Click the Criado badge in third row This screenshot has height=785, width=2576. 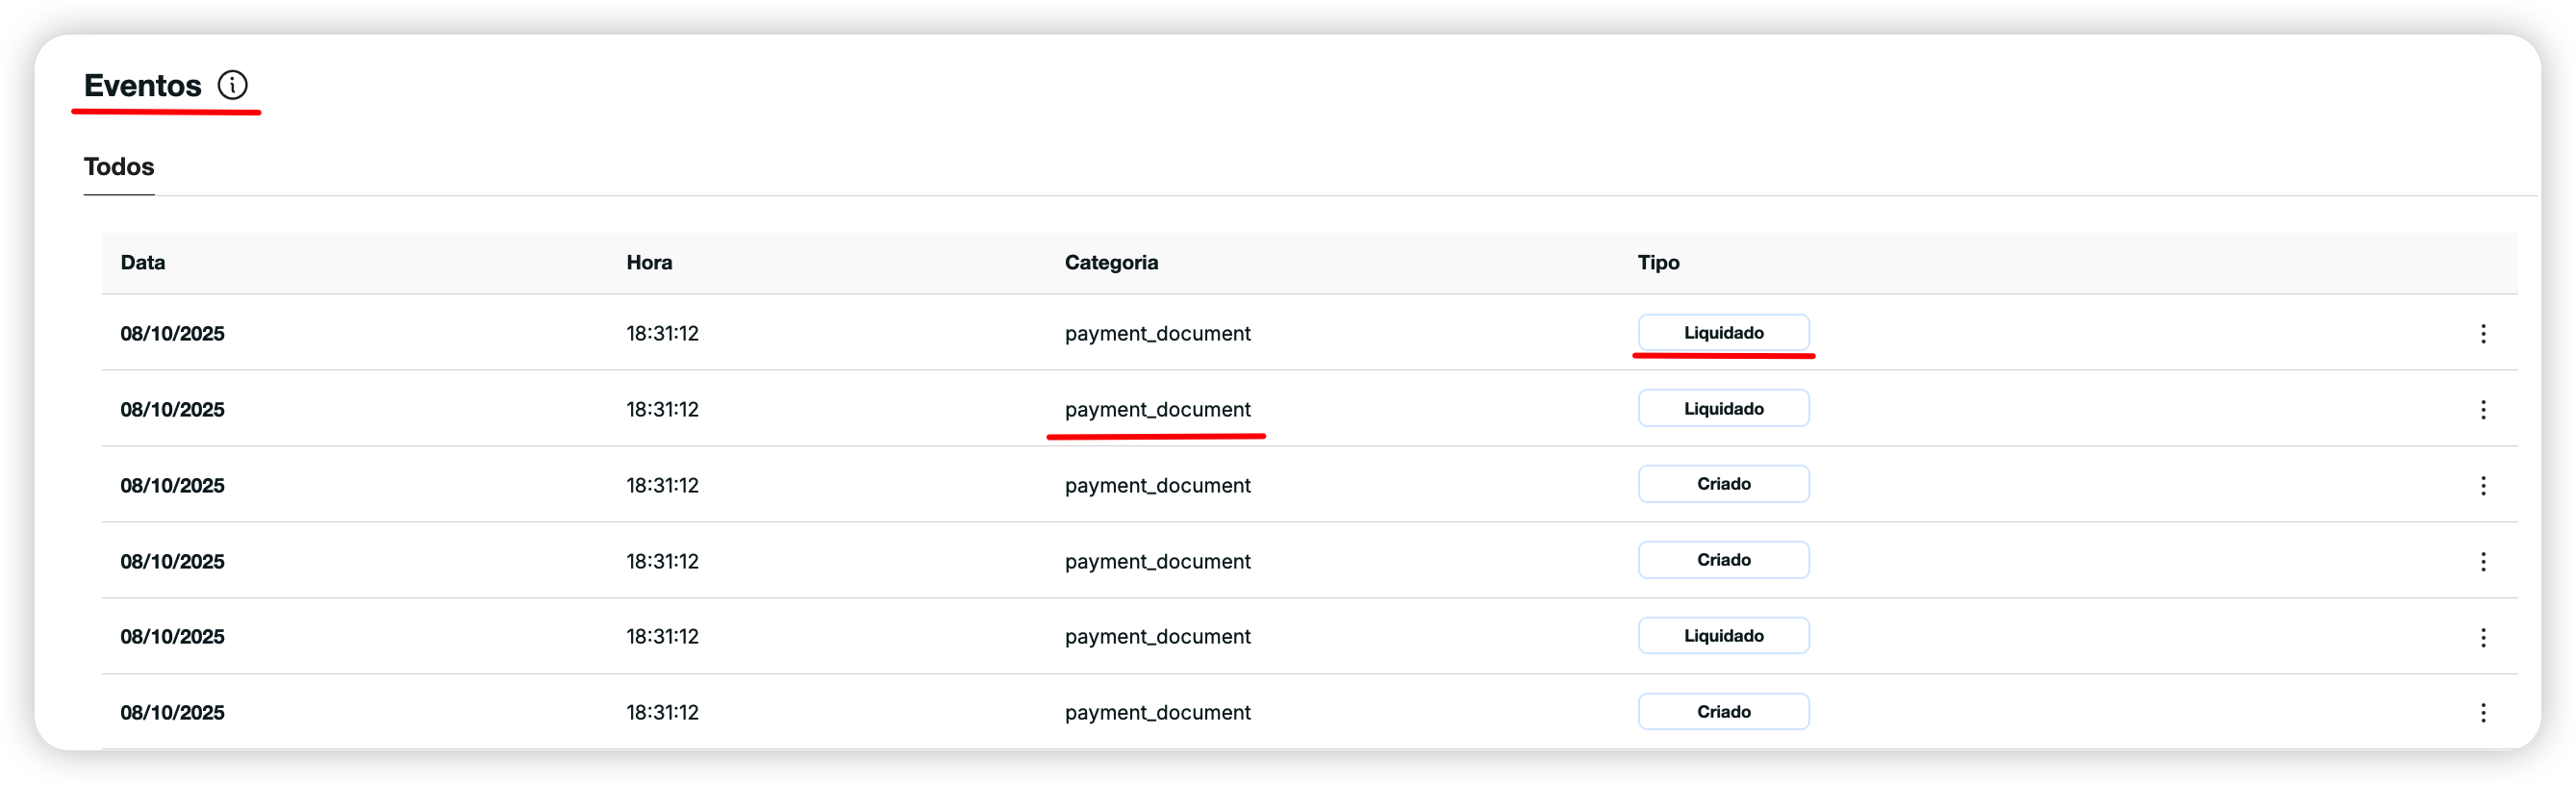(x=1722, y=484)
